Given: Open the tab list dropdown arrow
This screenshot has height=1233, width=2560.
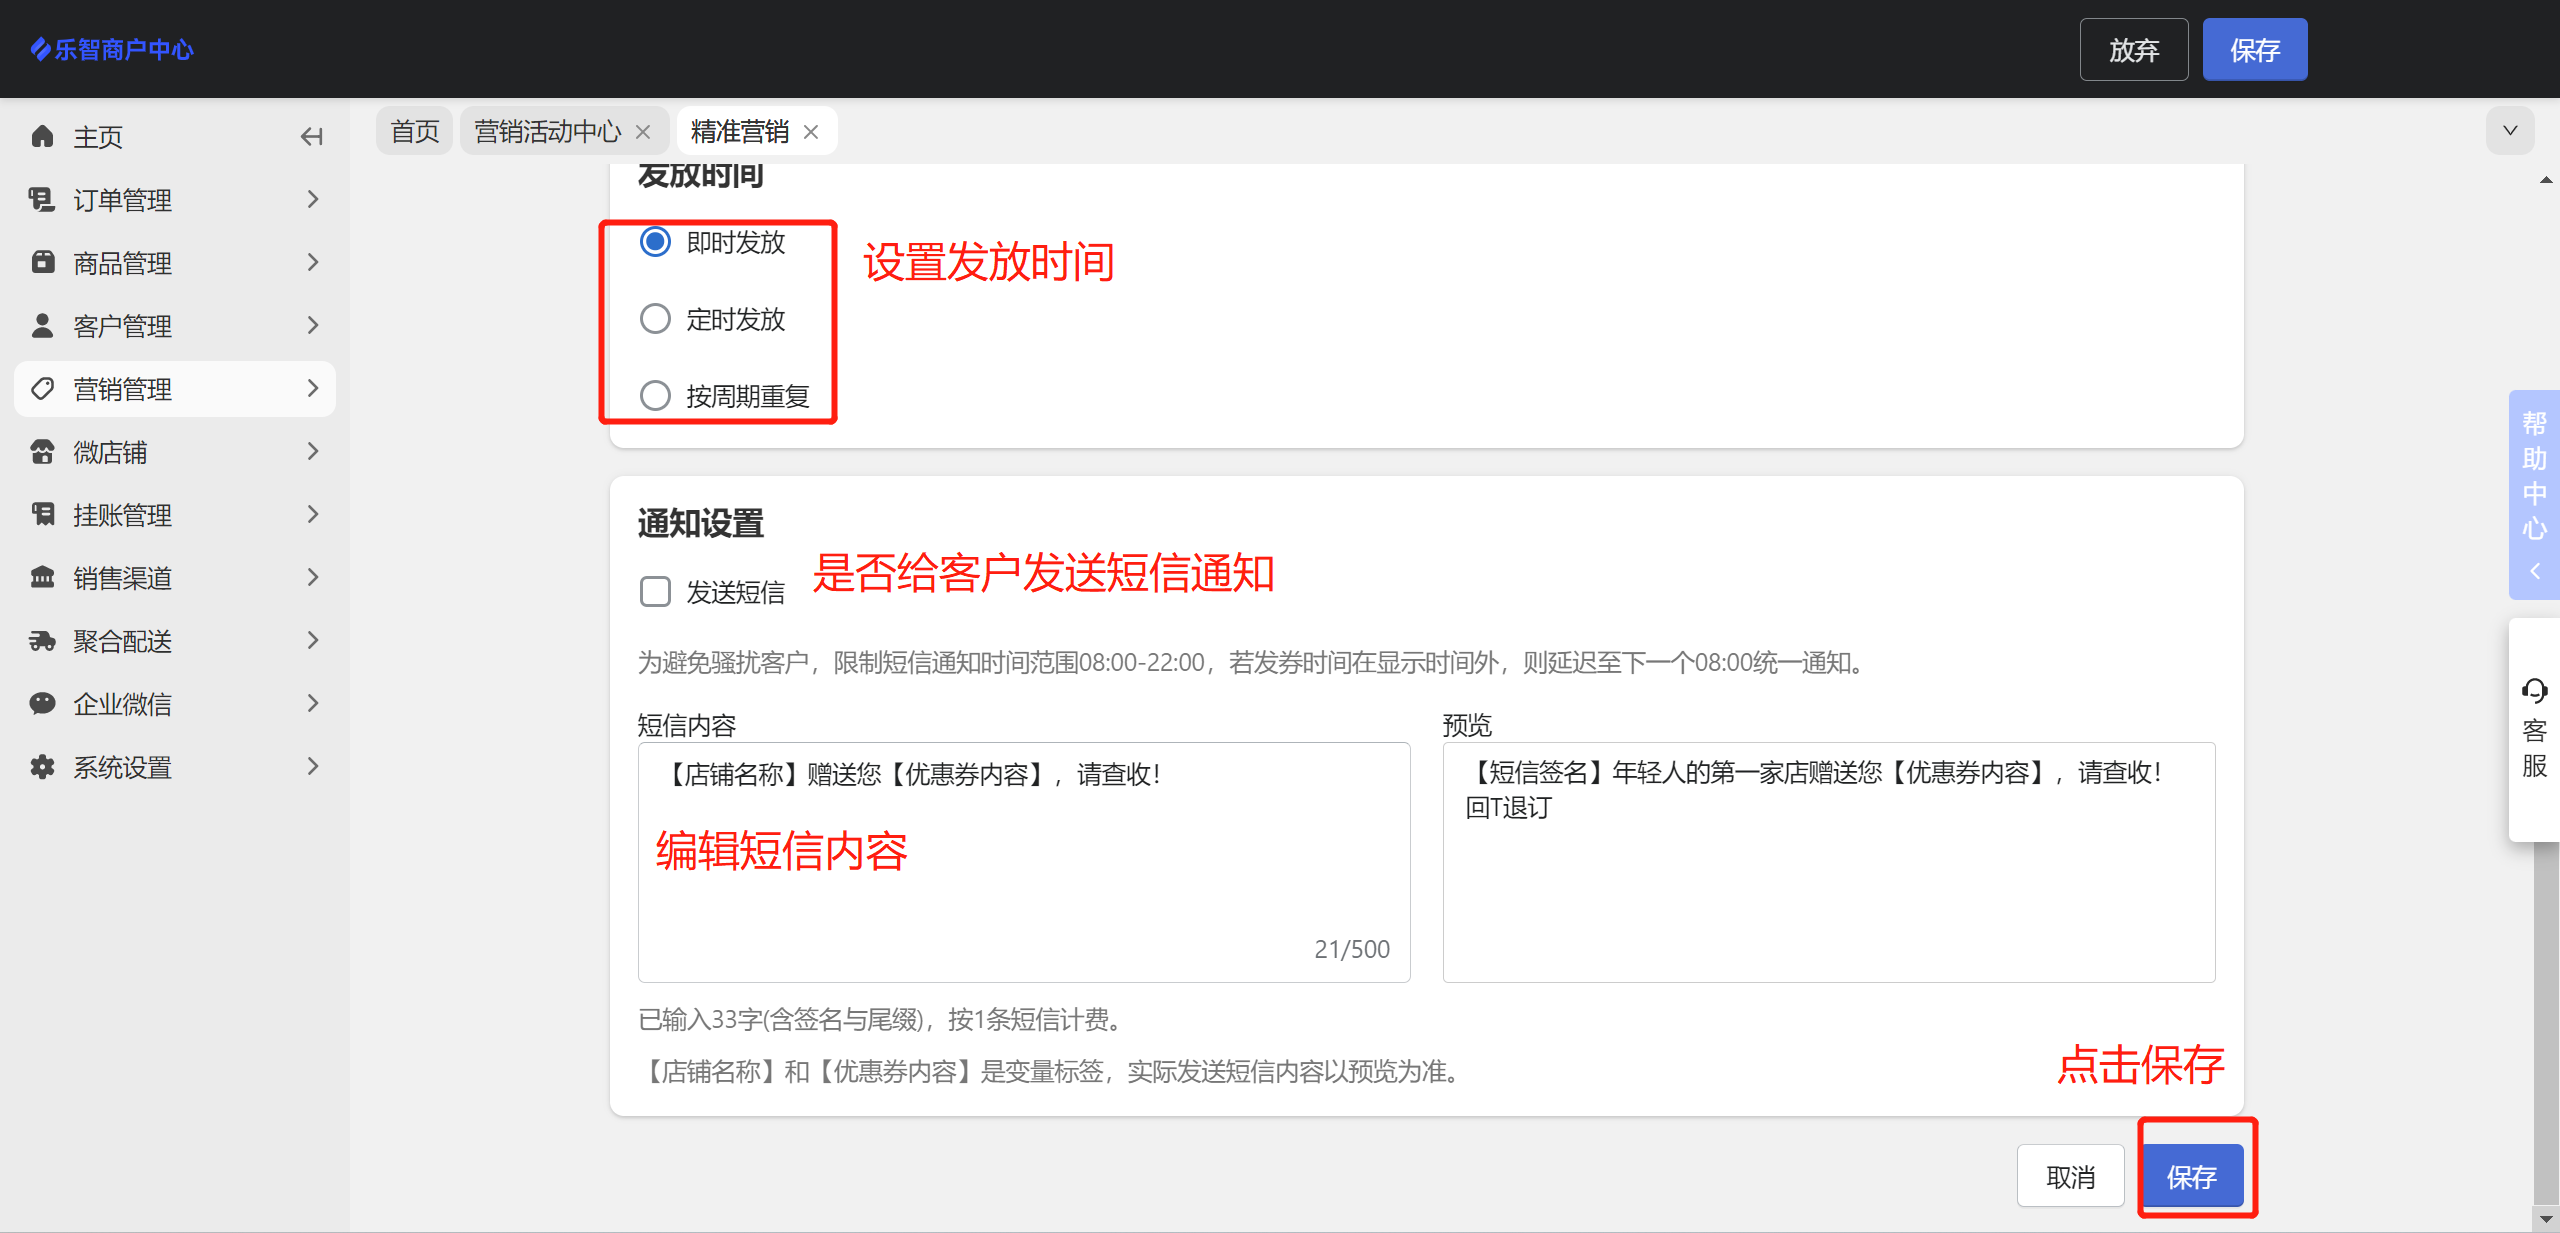Looking at the screenshot, I should coord(2509,131).
